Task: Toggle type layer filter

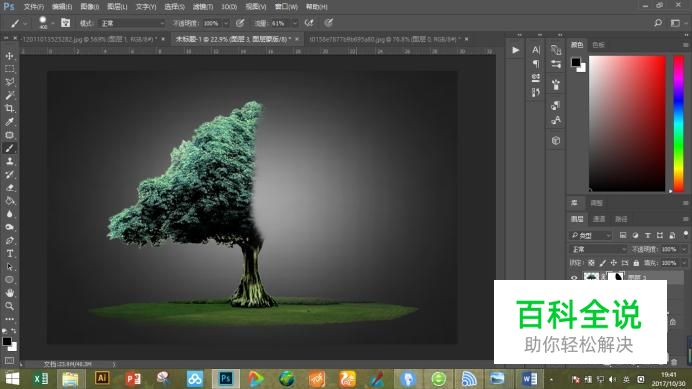Action: 647,235
